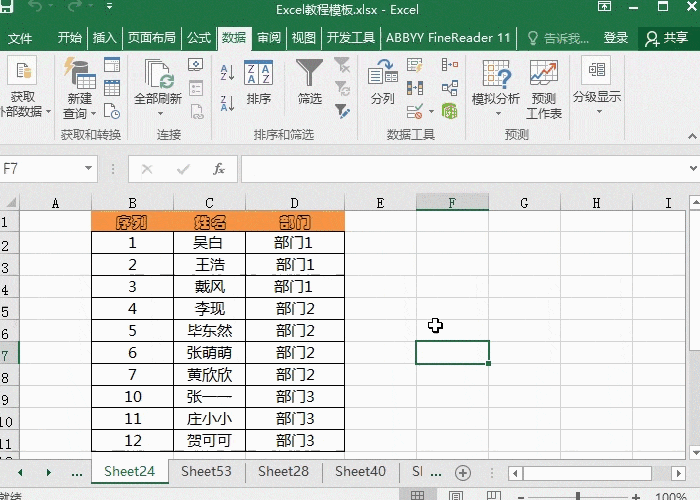Open the Outline (分级显示) icon

[x=596, y=70]
